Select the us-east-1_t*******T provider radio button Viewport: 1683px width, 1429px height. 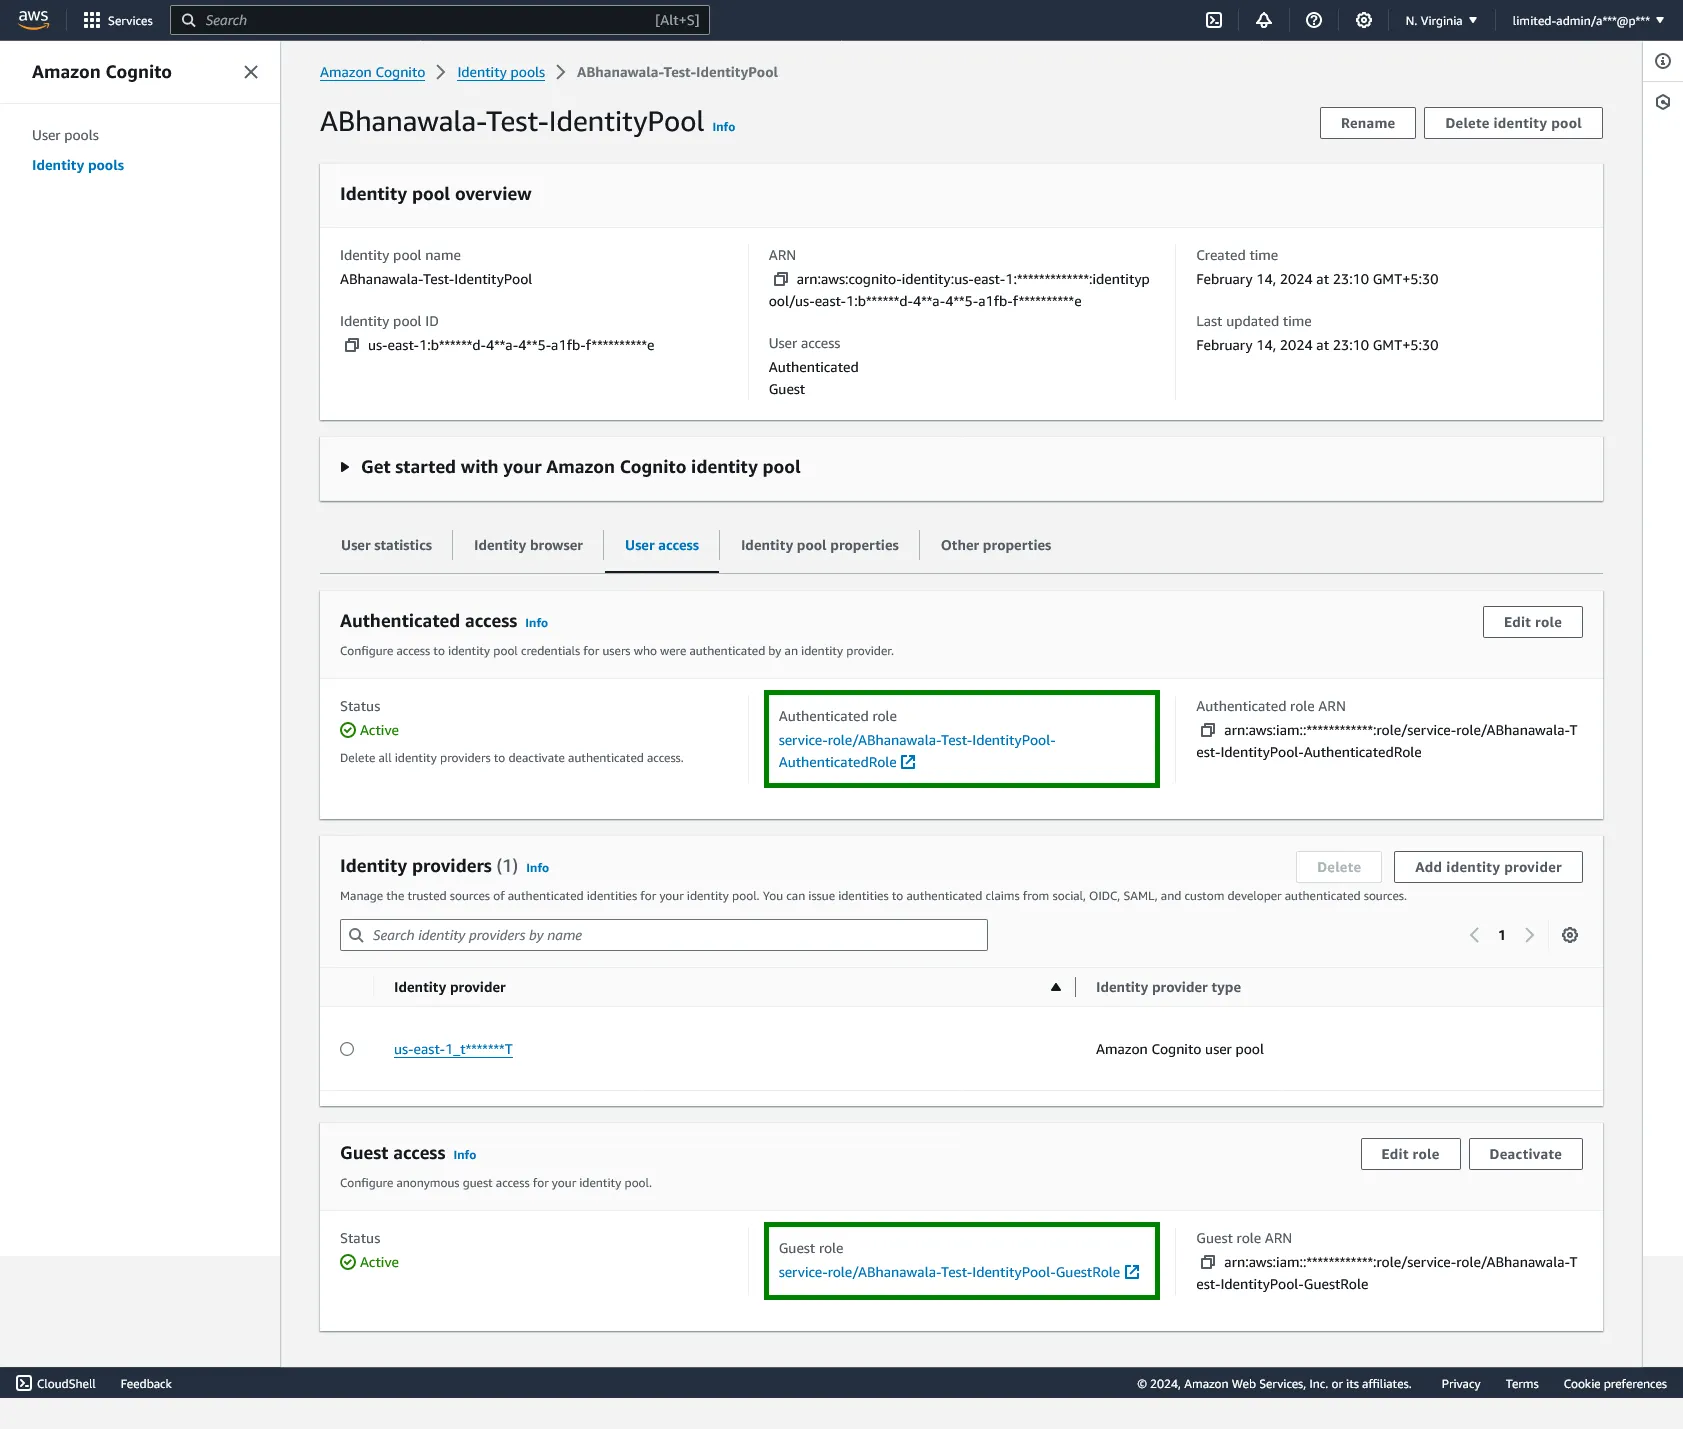(347, 1049)
